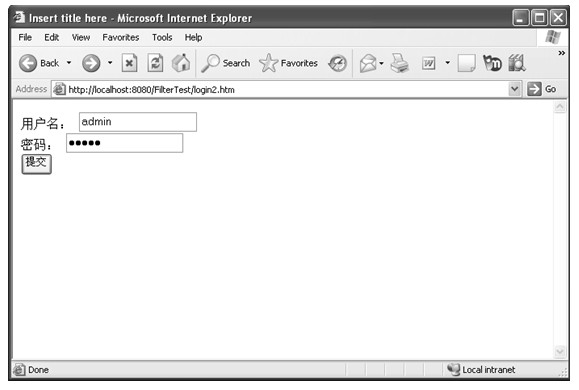Open the Search pane magnifier icon

(210, 63)
